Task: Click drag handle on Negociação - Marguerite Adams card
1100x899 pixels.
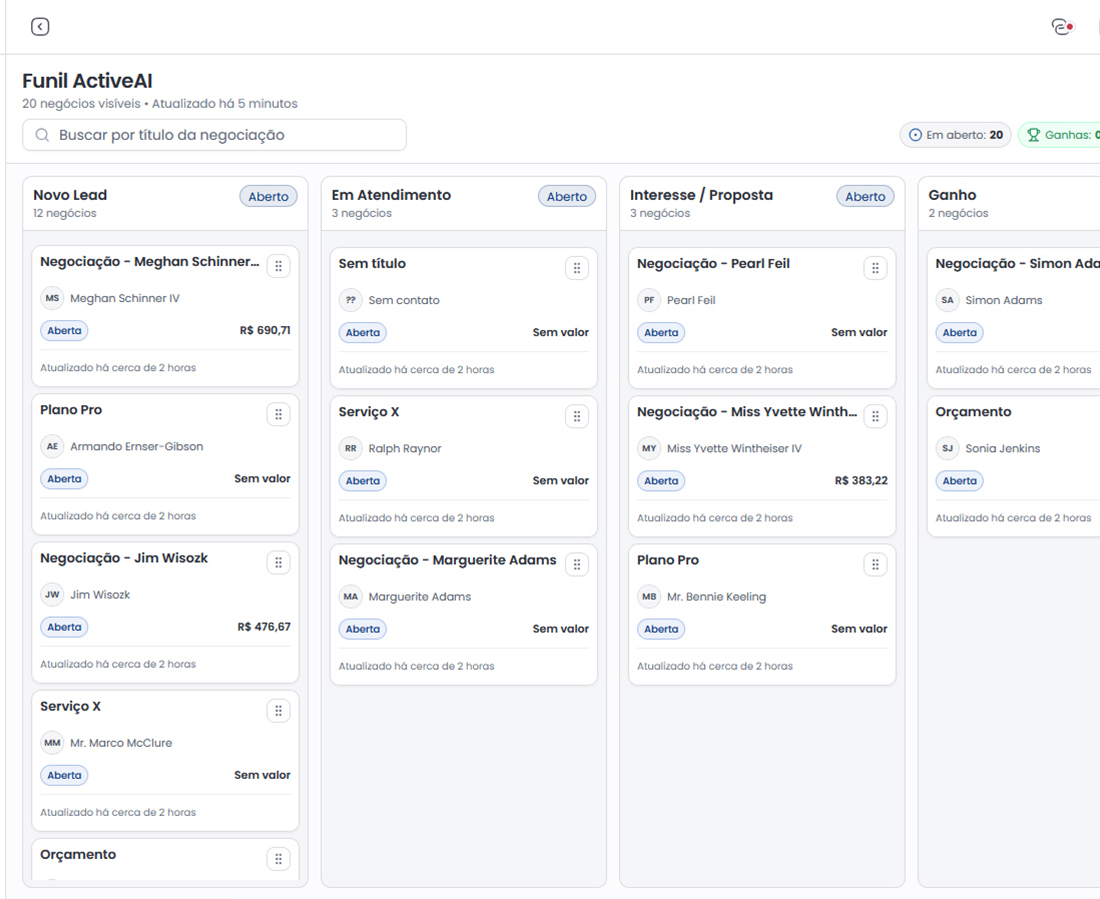Action: click(576, 565)
